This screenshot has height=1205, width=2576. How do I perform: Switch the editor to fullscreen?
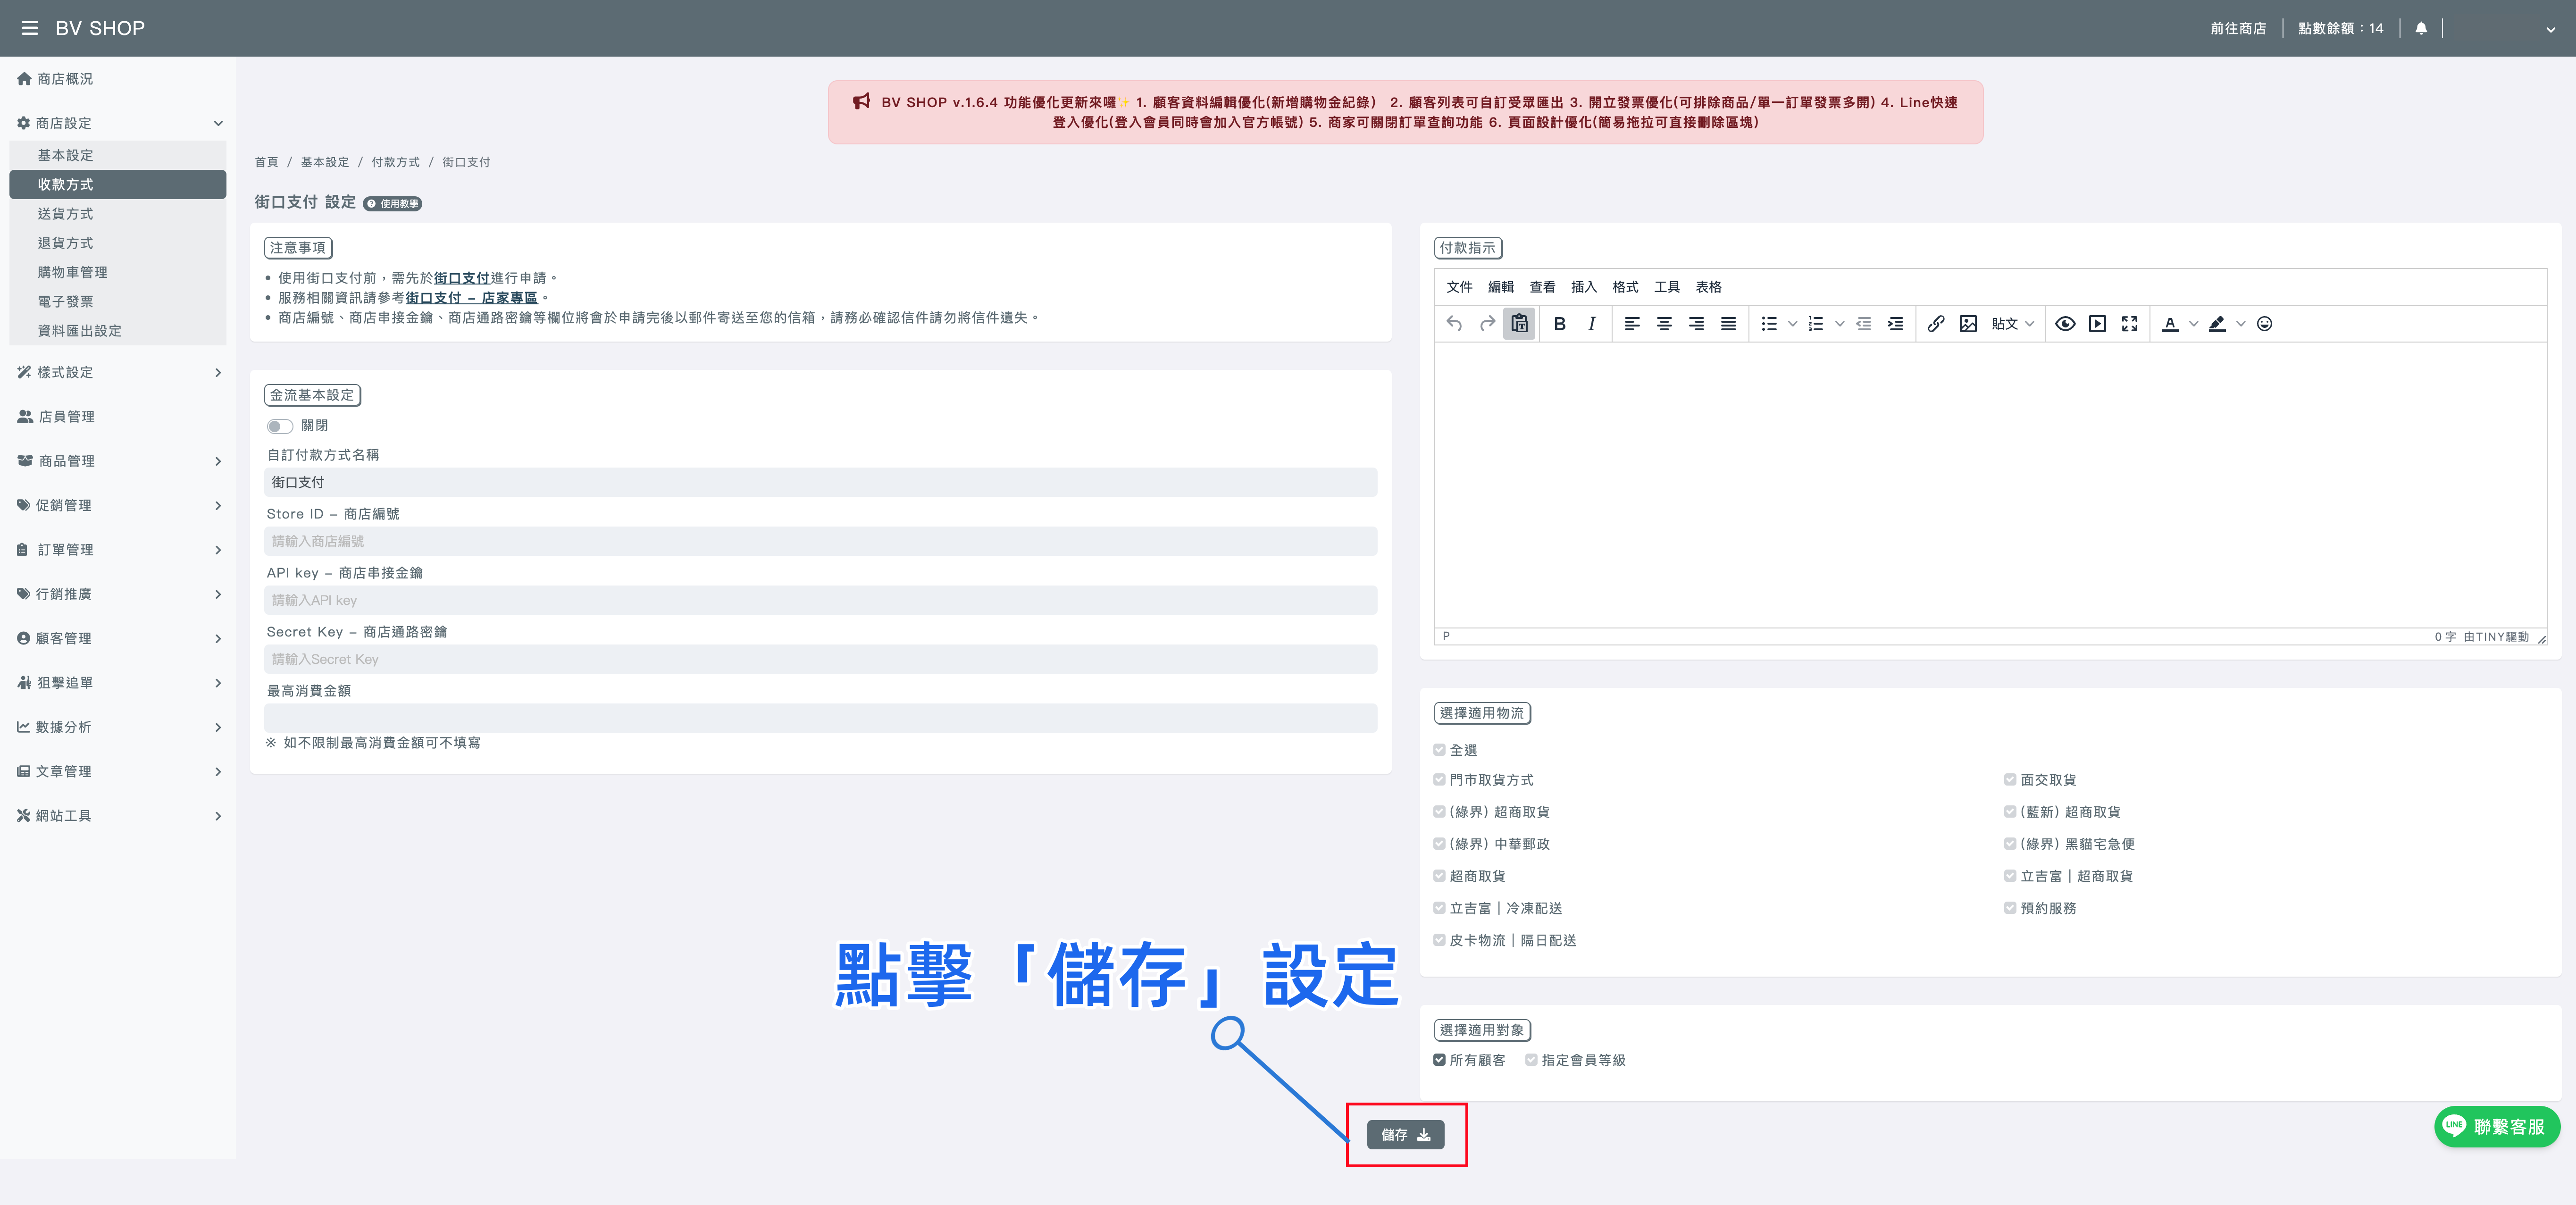click(x=2129, y=324)
